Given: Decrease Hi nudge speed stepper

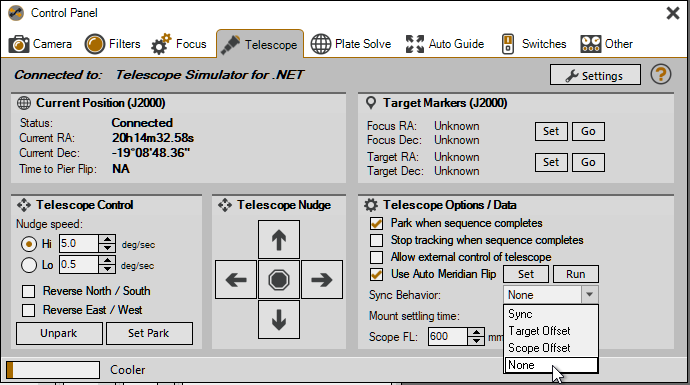Looking at the screenshot, I should click(x=107, y=248).
